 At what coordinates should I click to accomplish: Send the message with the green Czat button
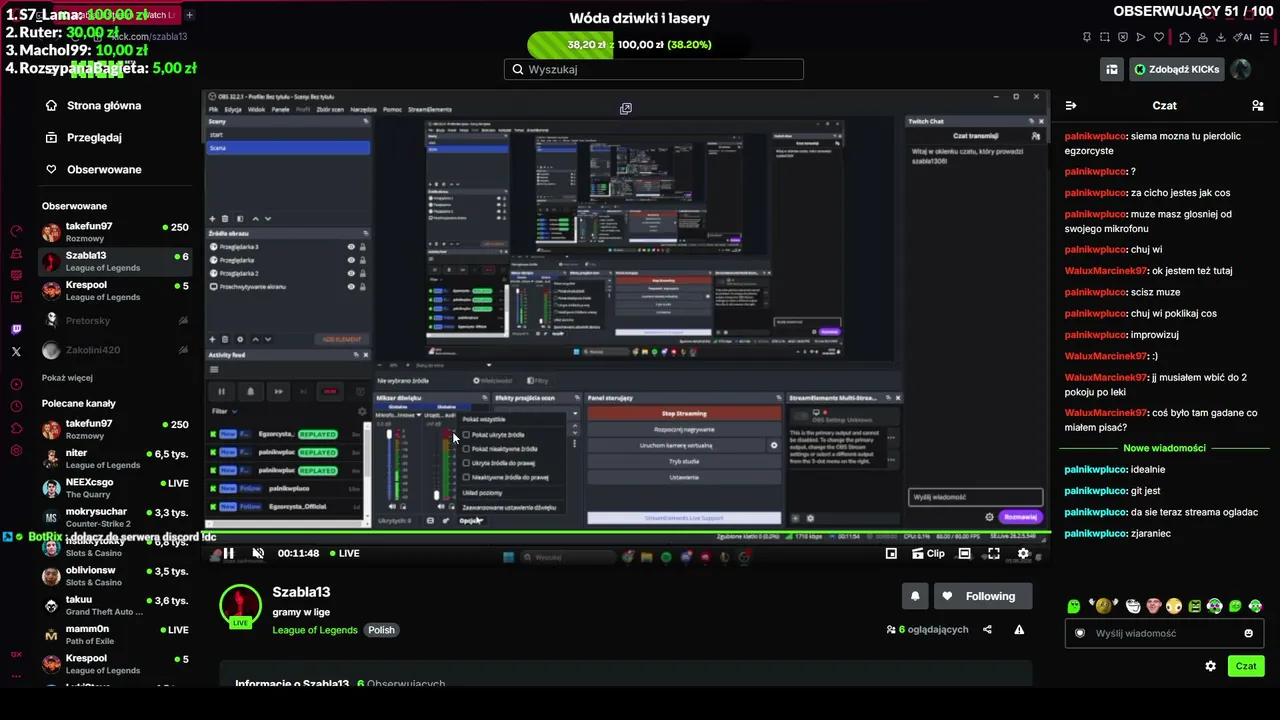(x=1246, y=666)
